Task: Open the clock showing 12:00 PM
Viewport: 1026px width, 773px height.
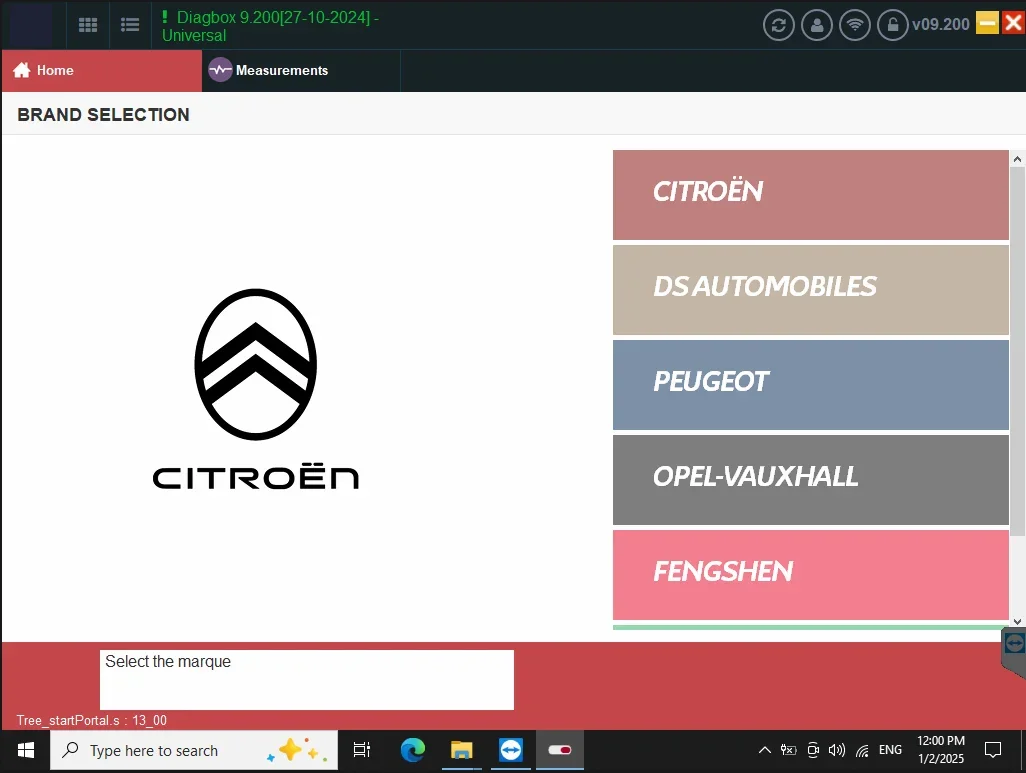Action: [941, 750]
